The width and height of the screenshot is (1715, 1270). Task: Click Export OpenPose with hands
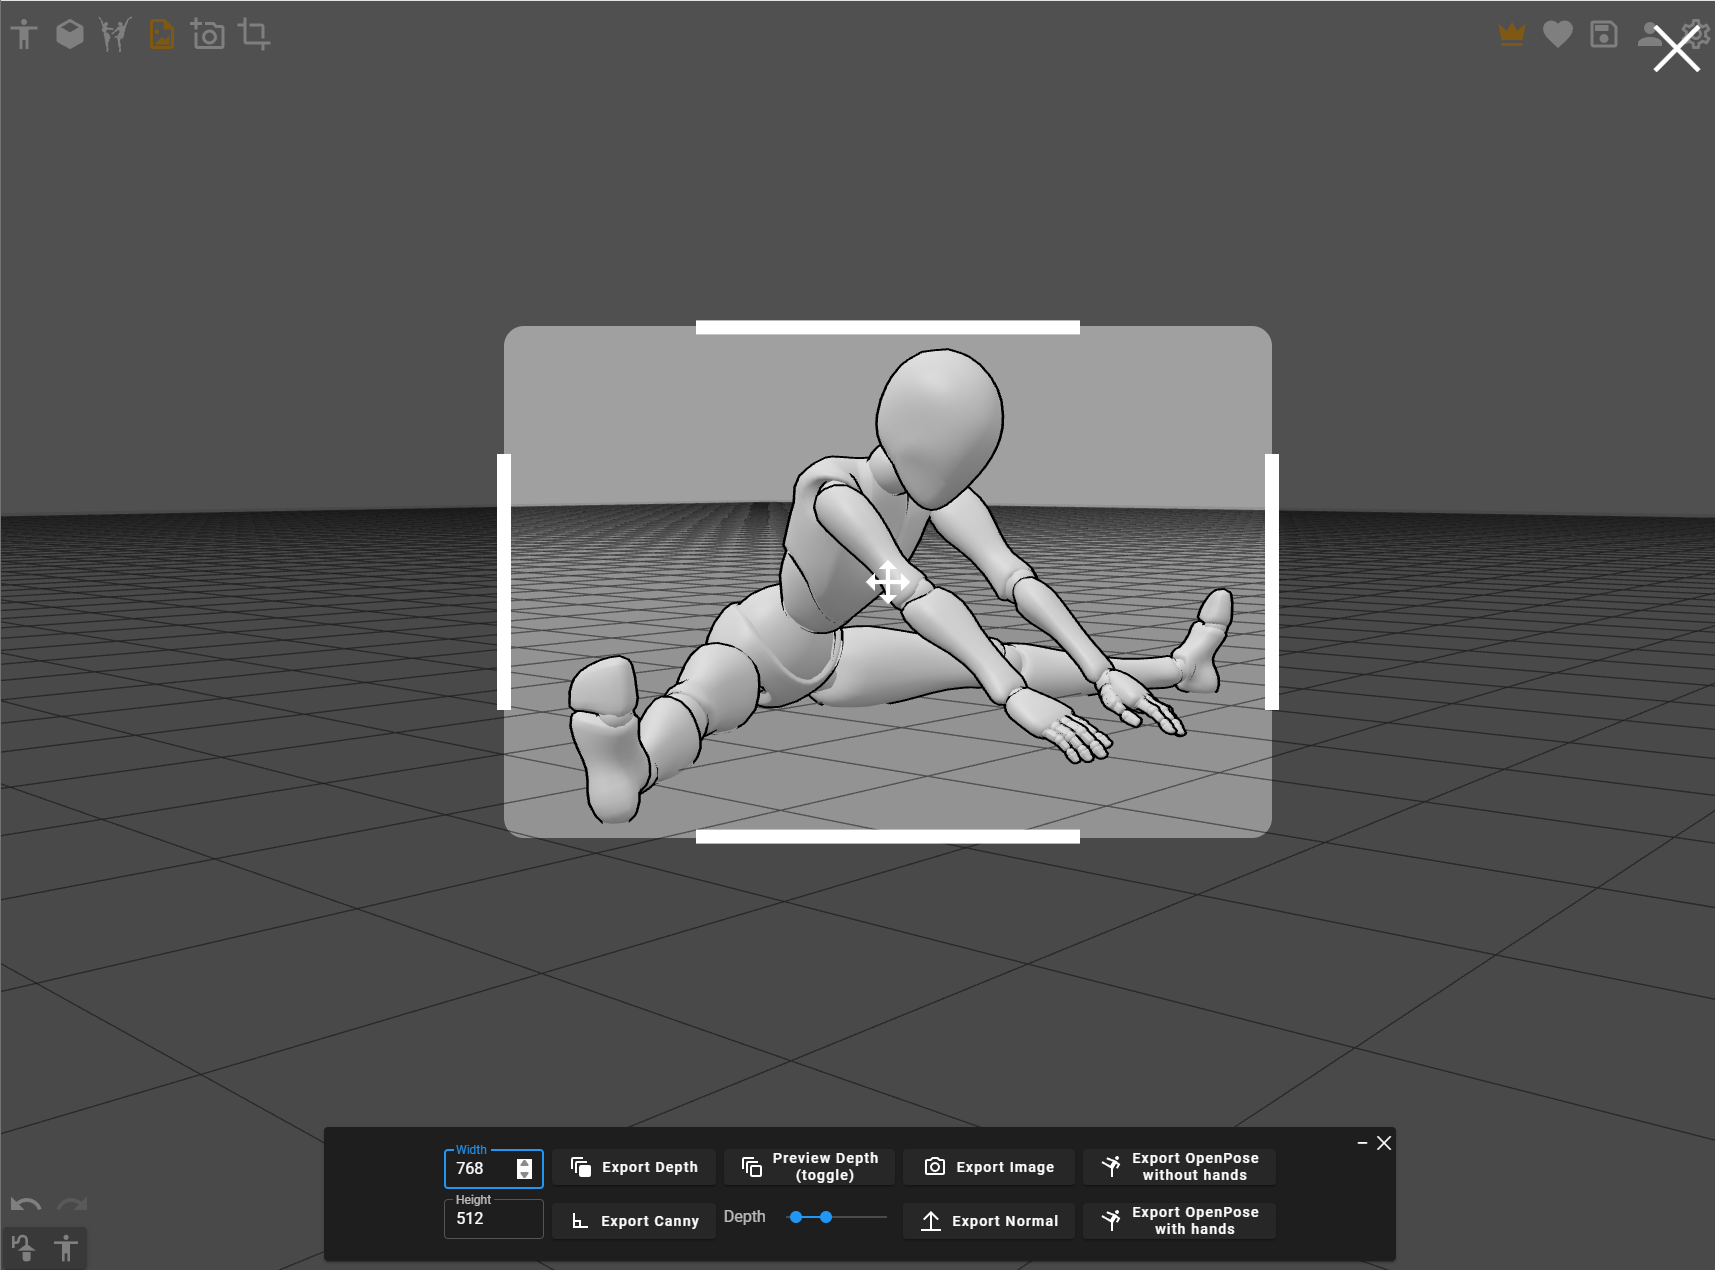(x=1179, y=1221)
